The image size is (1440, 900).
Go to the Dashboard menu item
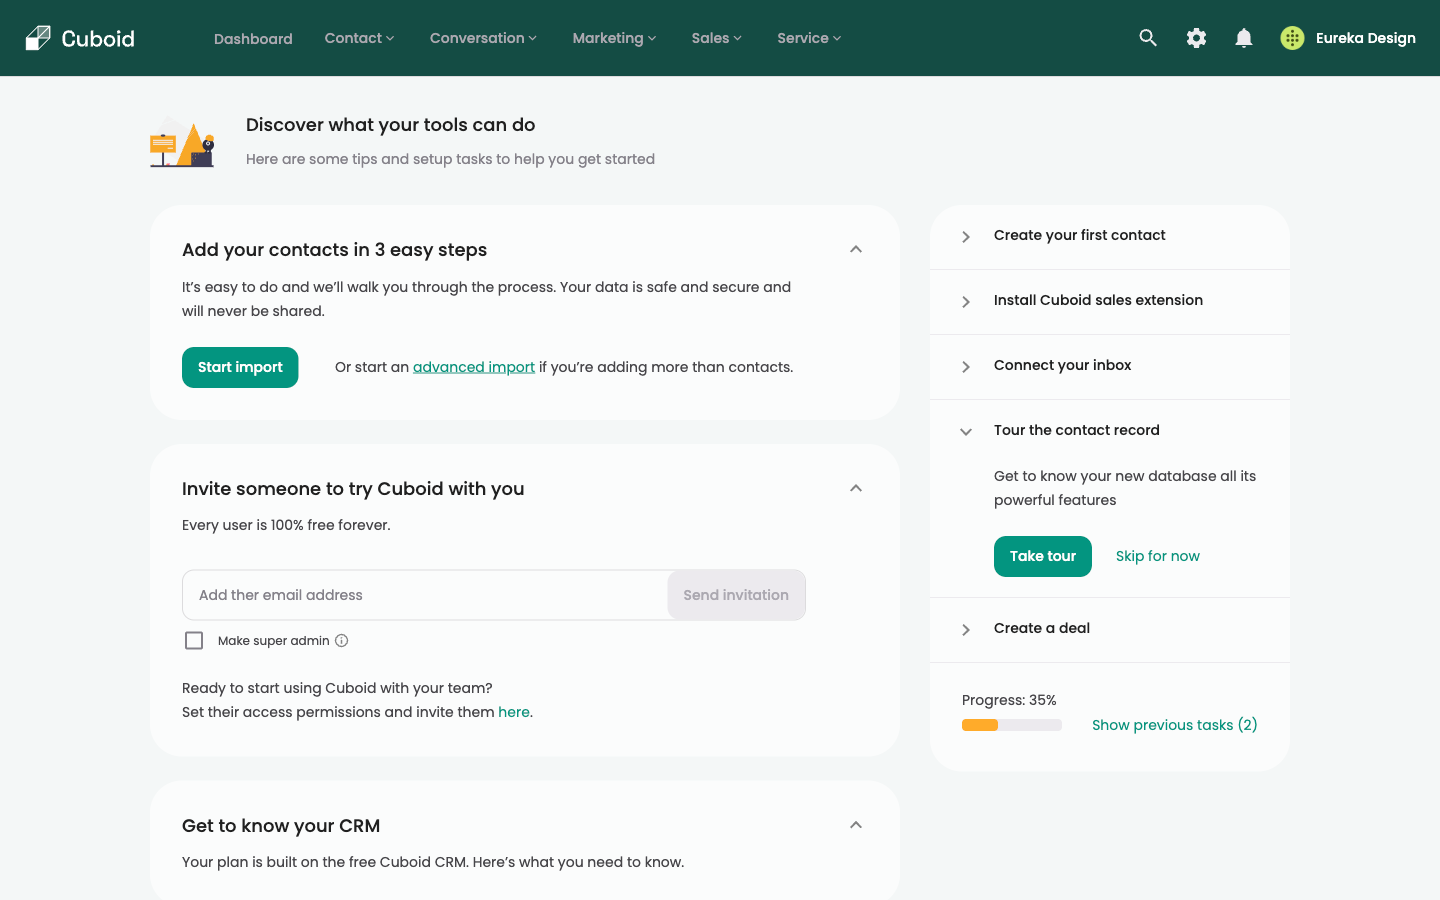click(253, 39)
